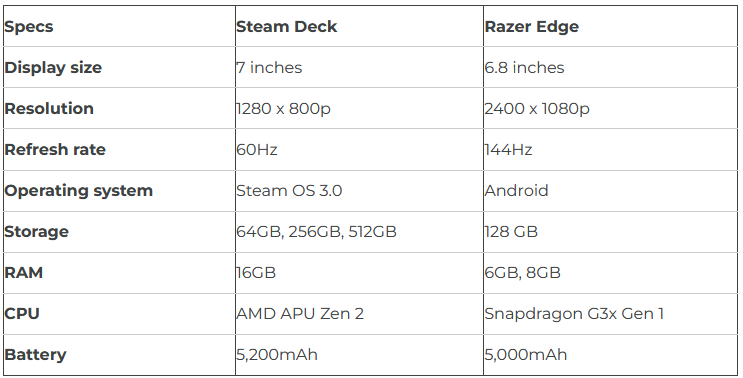This screenshot has height=378, width=743.
Task: Select the Steam Deck column header
Action: [x=359, y=26]
